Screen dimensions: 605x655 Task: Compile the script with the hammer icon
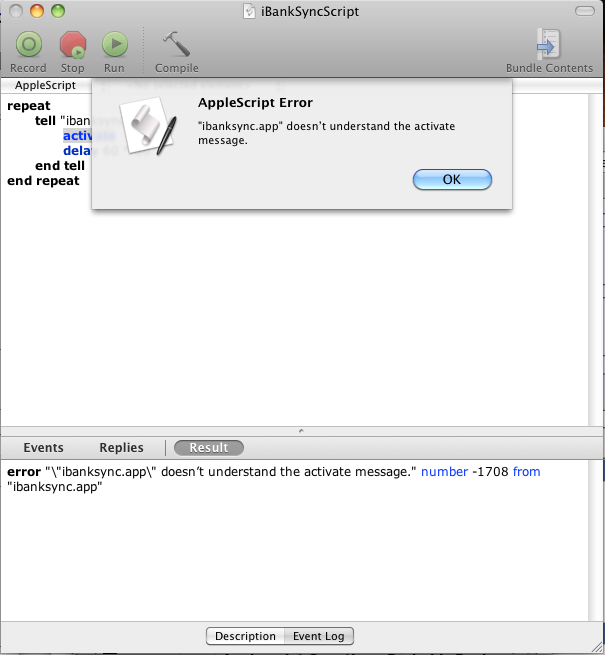pyautogui.click(x=176, y=44)
